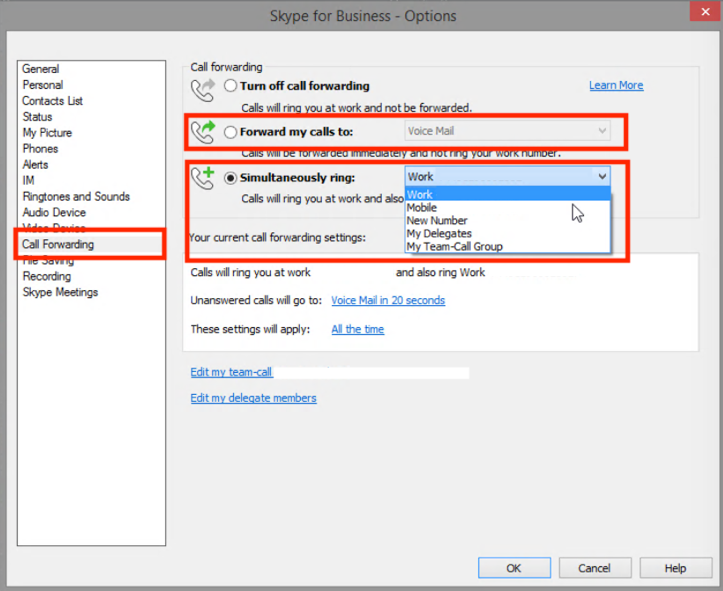Open the Audio Device category
Screen dimensions: 723x591
tap(54, 213)
